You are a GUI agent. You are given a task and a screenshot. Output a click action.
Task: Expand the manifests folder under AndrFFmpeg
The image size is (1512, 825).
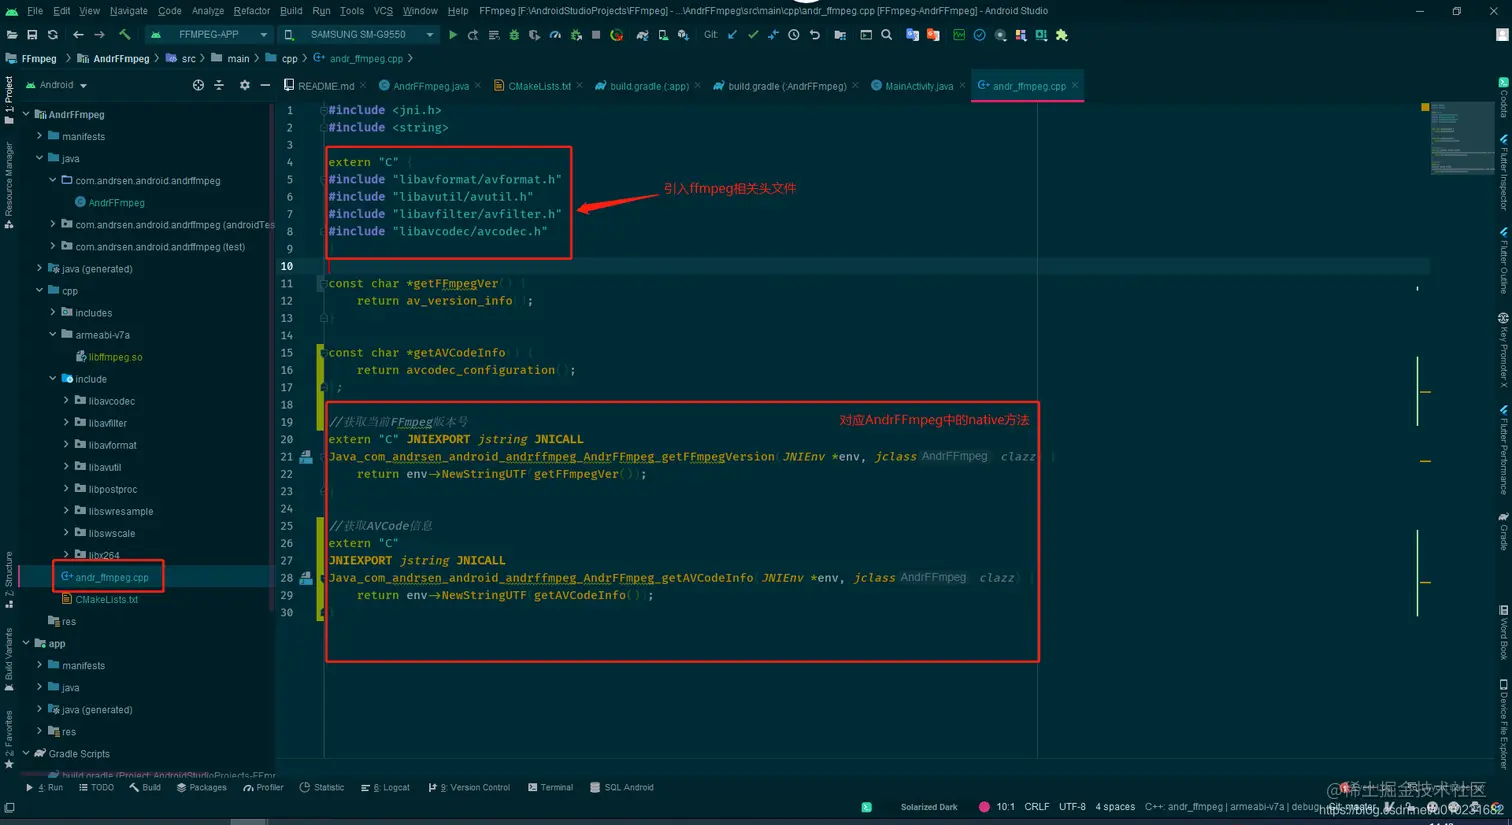40,136
